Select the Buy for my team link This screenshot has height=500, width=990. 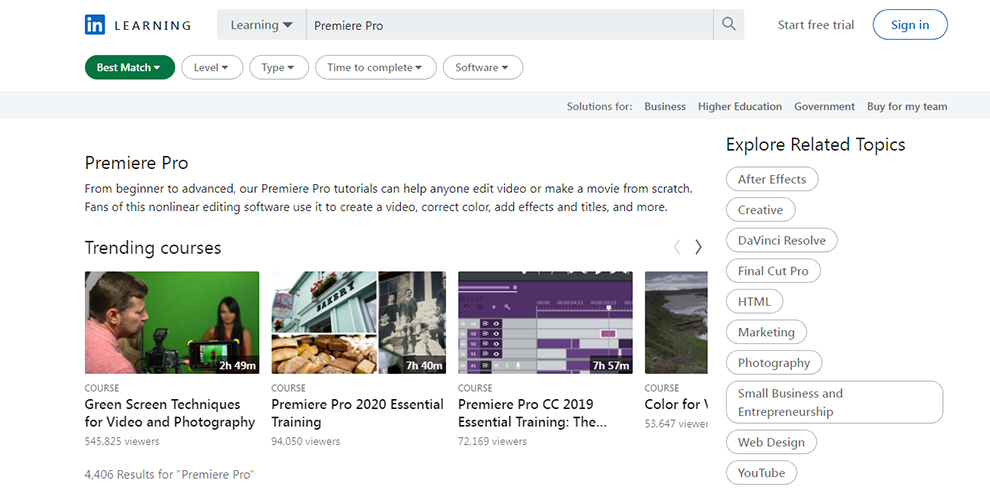907,107
